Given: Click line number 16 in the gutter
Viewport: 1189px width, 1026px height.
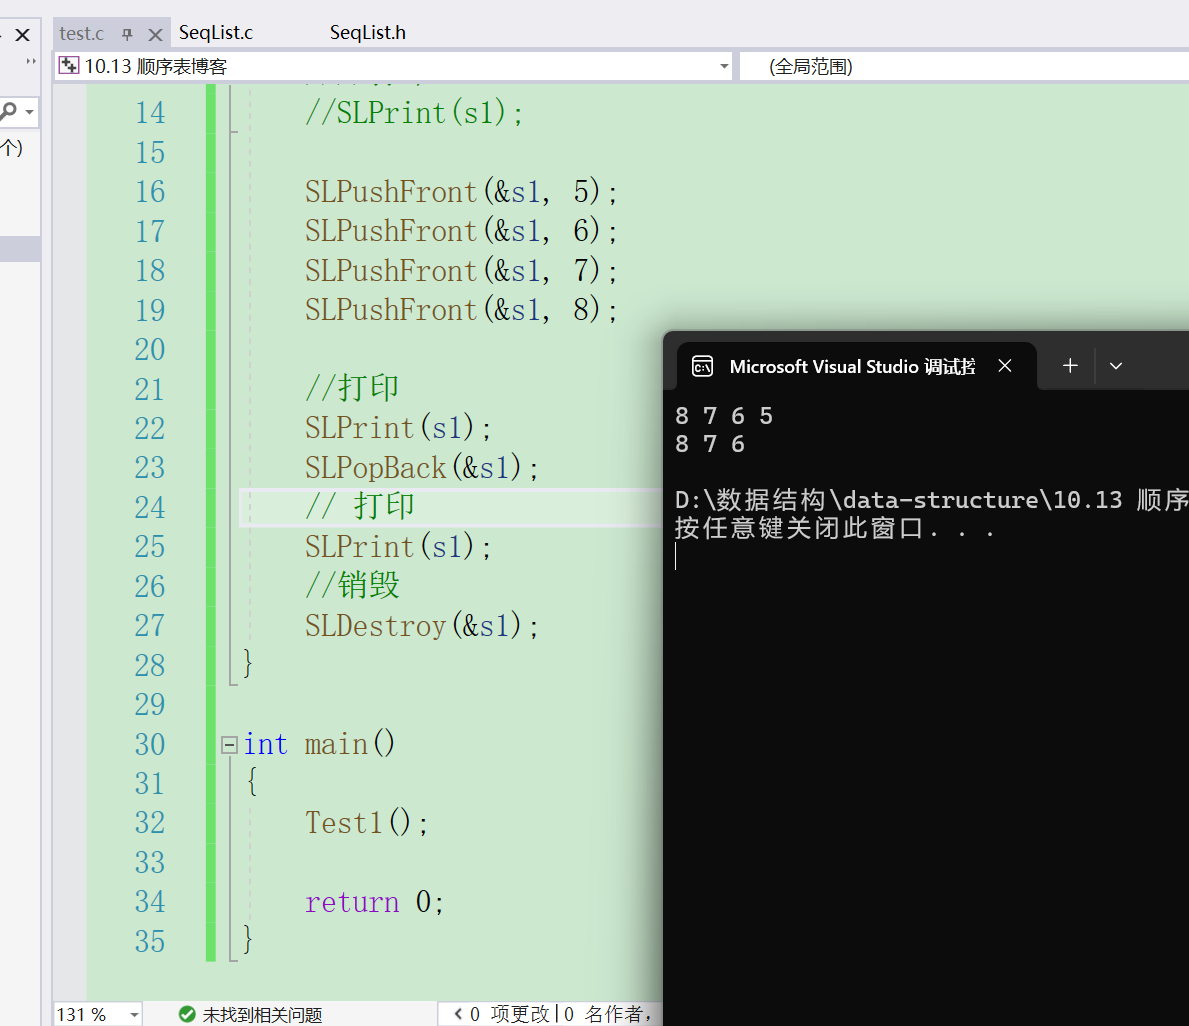Looking at the screenshot, I should click(150, 192).
